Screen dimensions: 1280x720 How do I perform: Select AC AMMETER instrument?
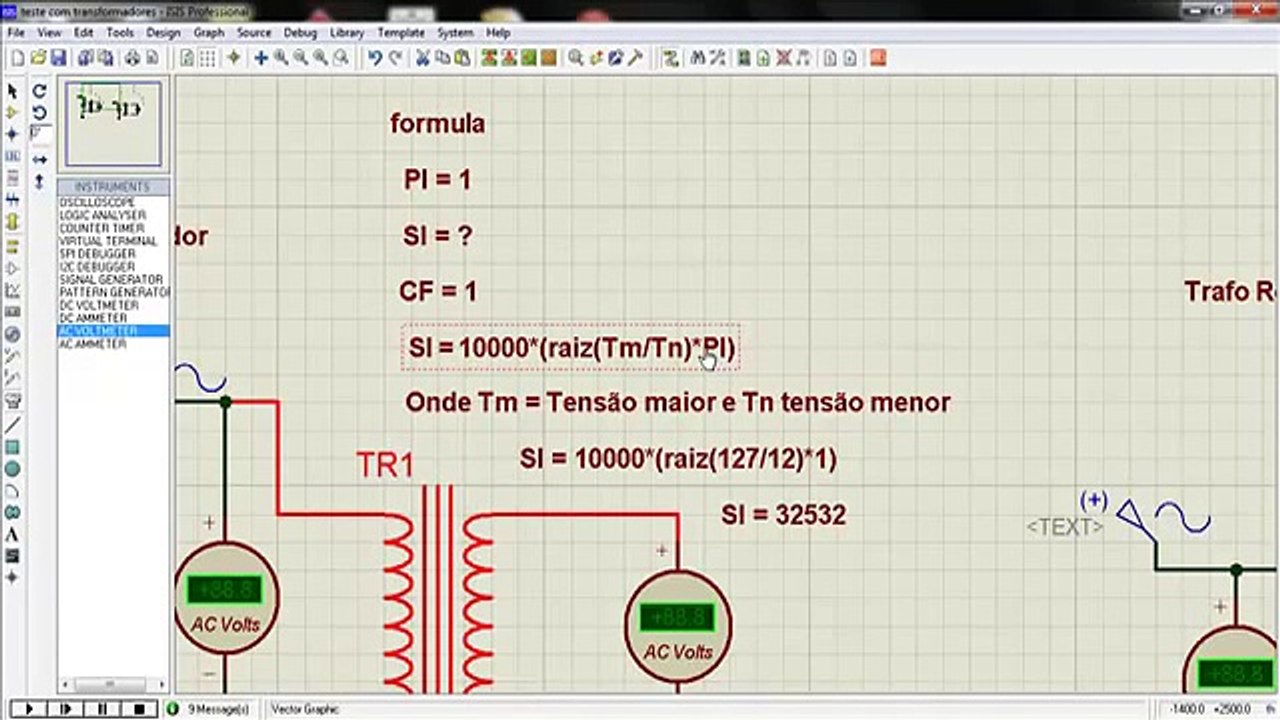click(113, 344)
